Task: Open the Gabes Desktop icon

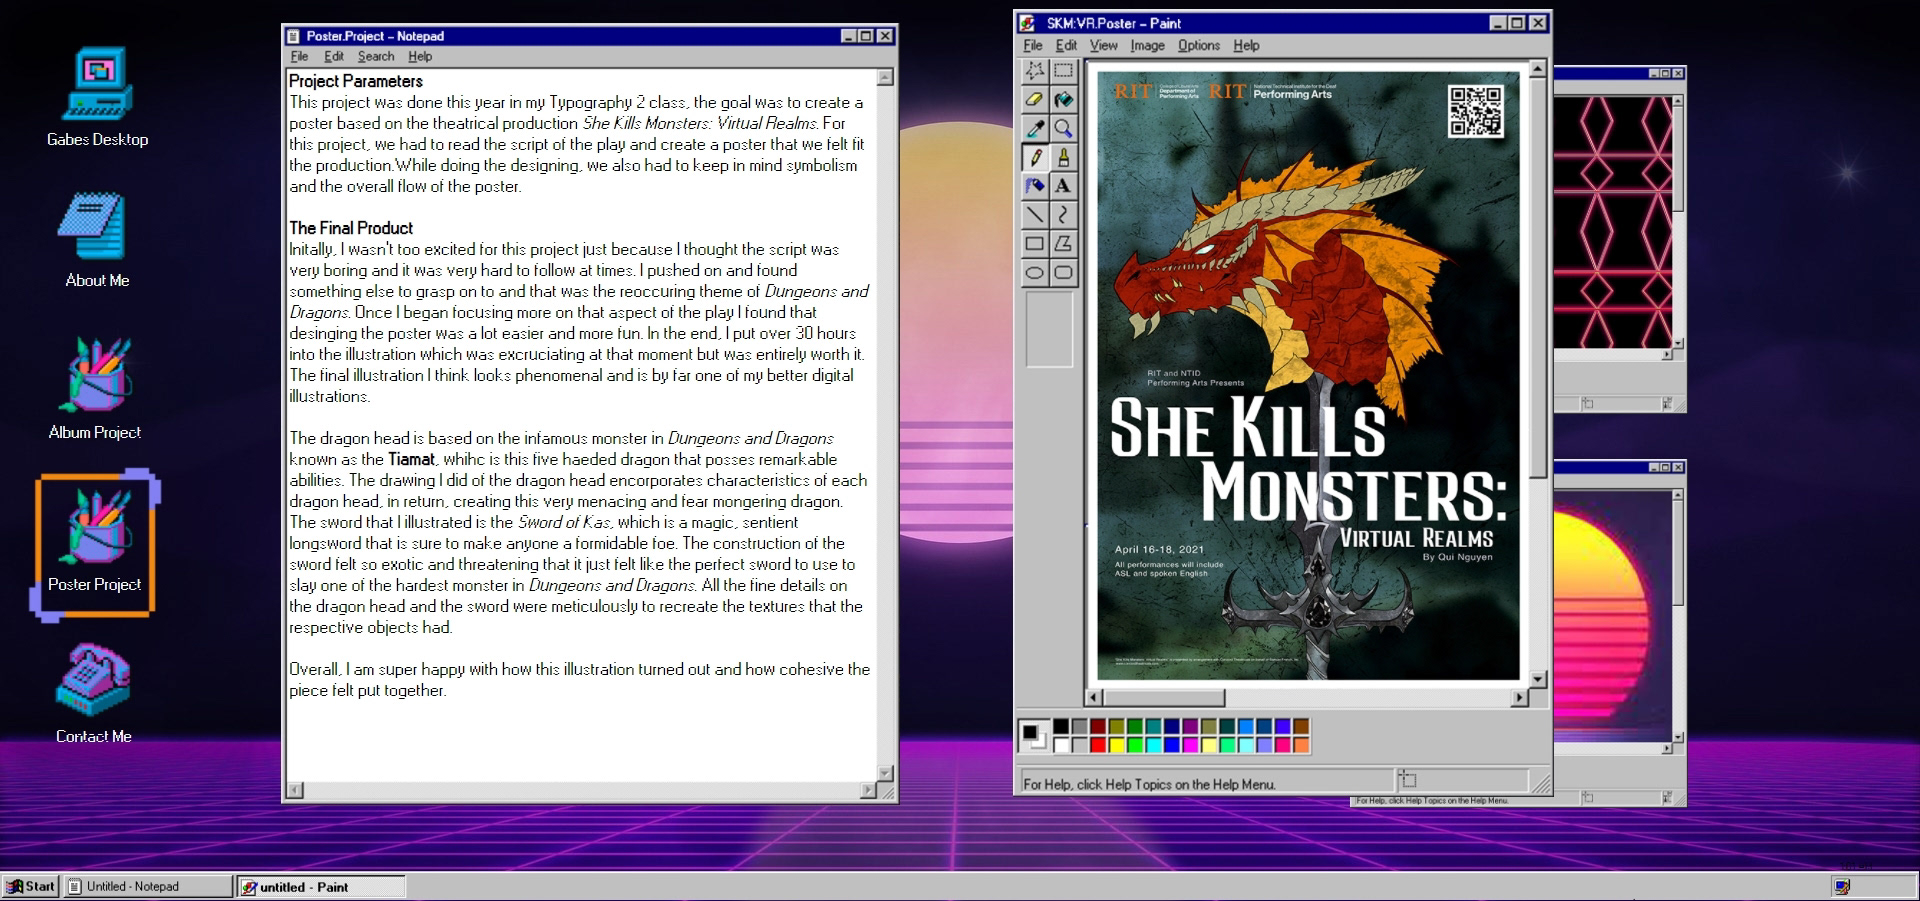Action: pyautogui.click(x=97, y=97)
